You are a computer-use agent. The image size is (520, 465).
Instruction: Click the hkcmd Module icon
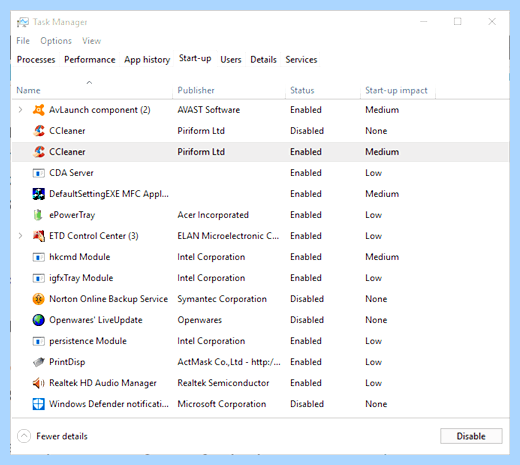(39, 257)
